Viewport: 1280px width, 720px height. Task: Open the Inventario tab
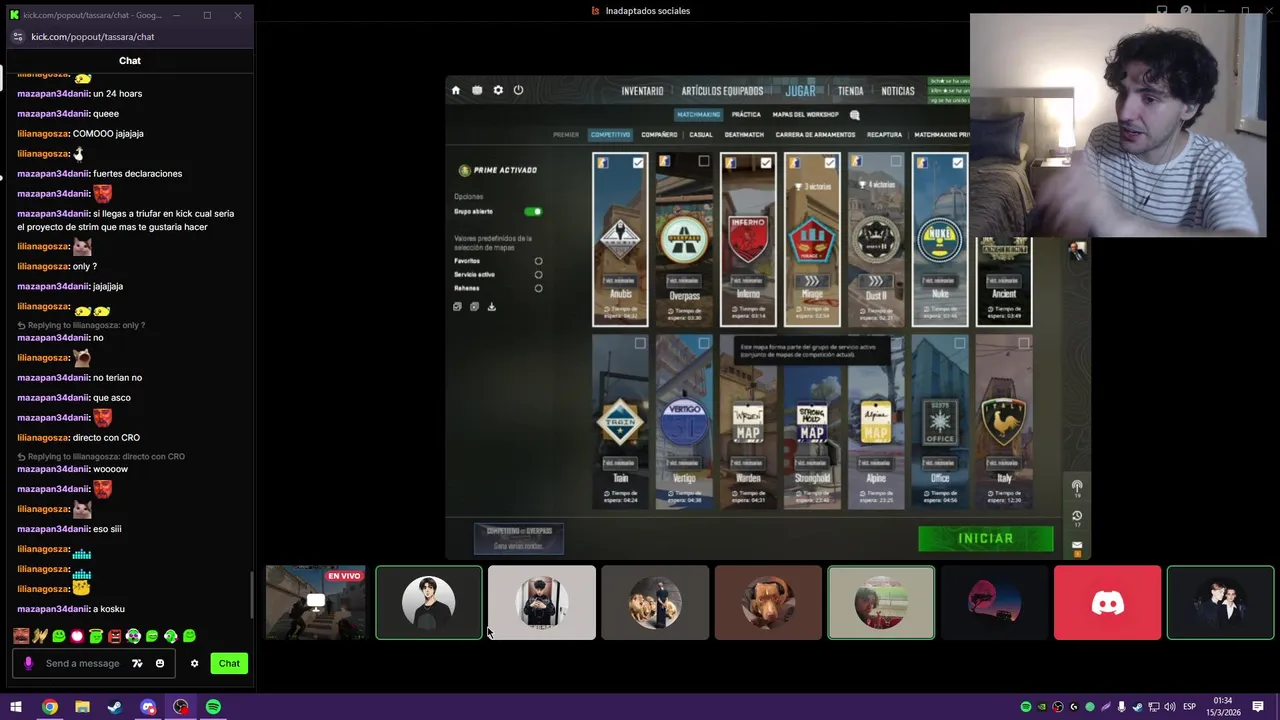point(642,91)
